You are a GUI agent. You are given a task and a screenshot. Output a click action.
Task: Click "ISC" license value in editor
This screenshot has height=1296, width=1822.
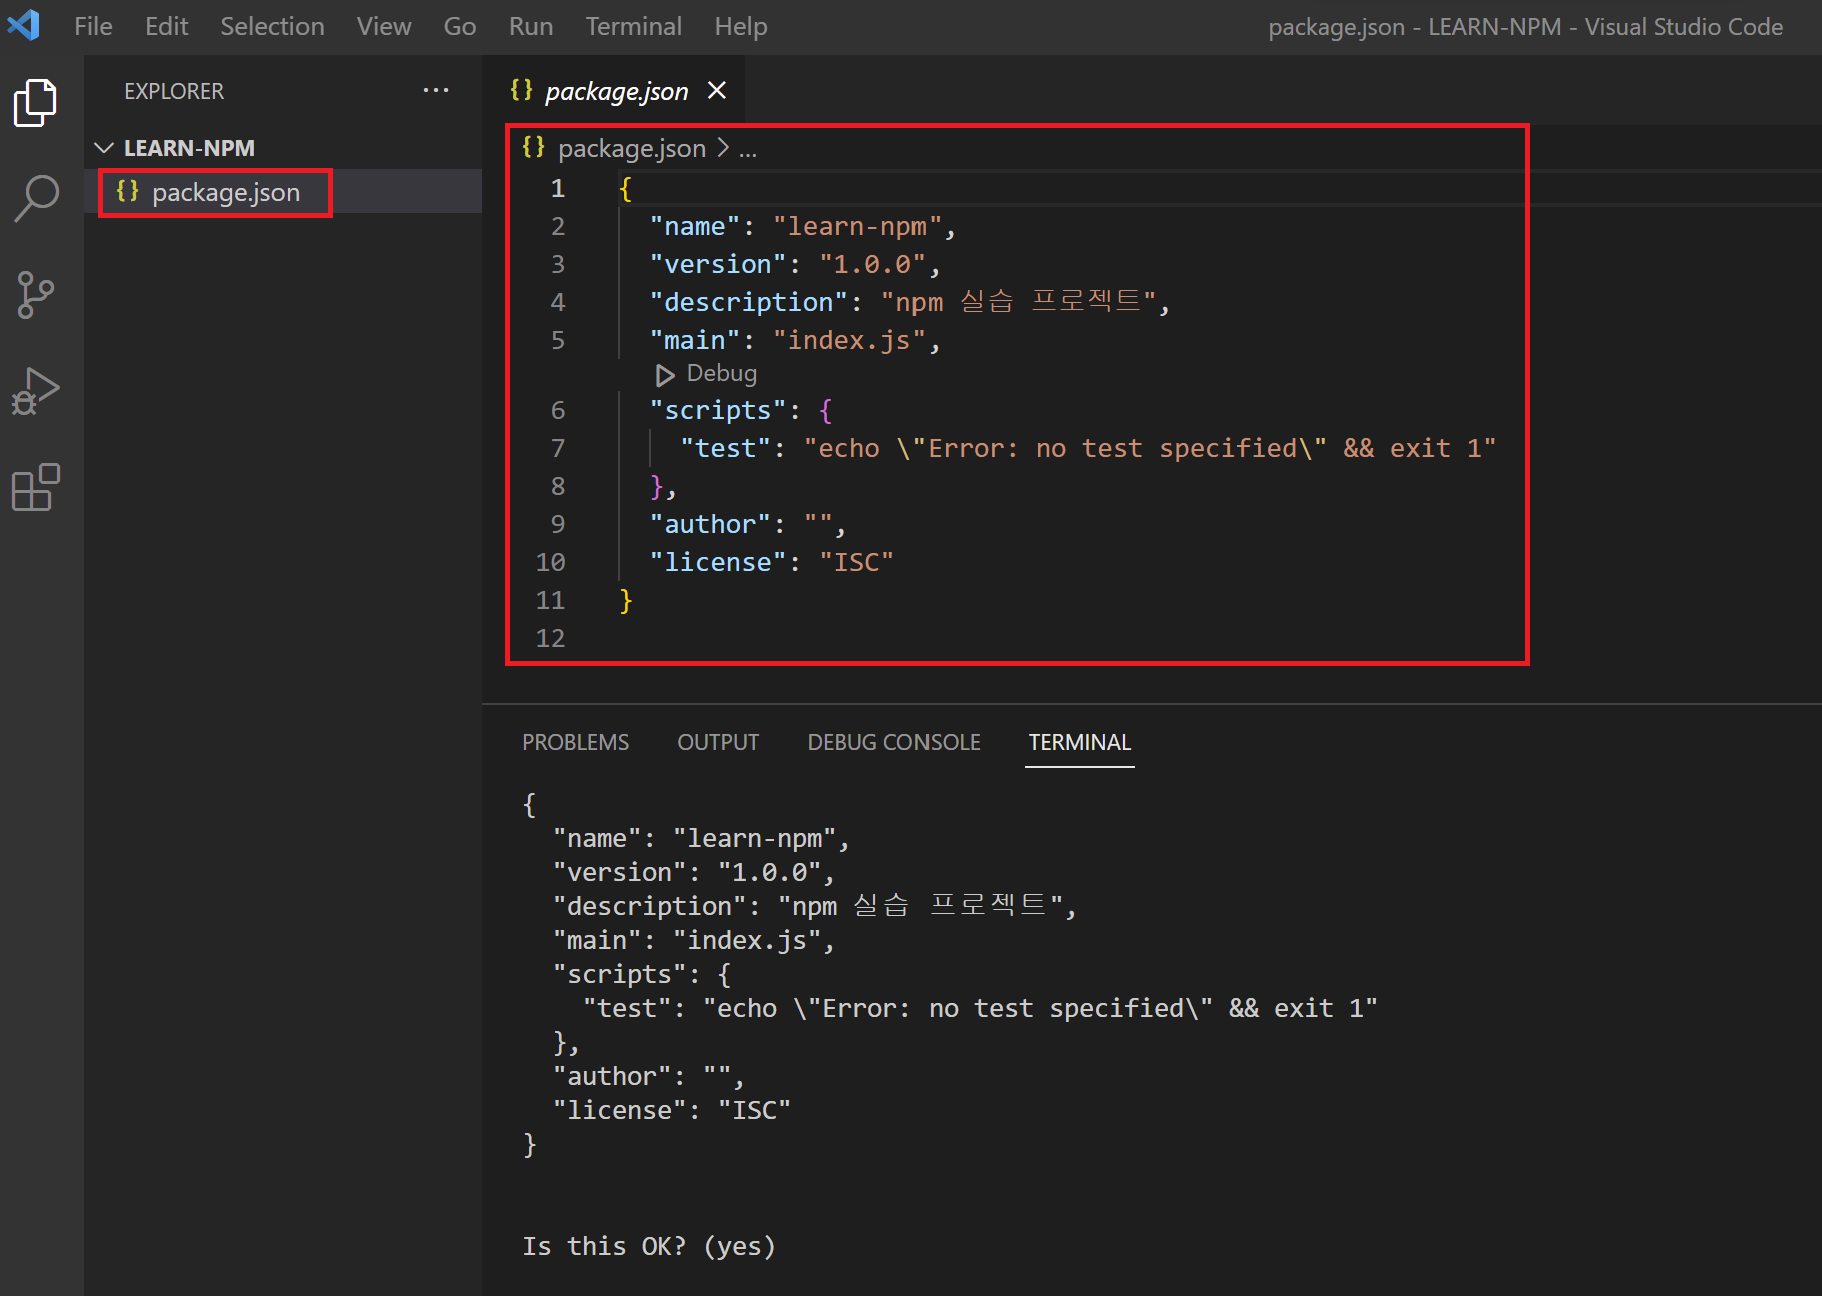pyautogui.click(x=857, y=563)
